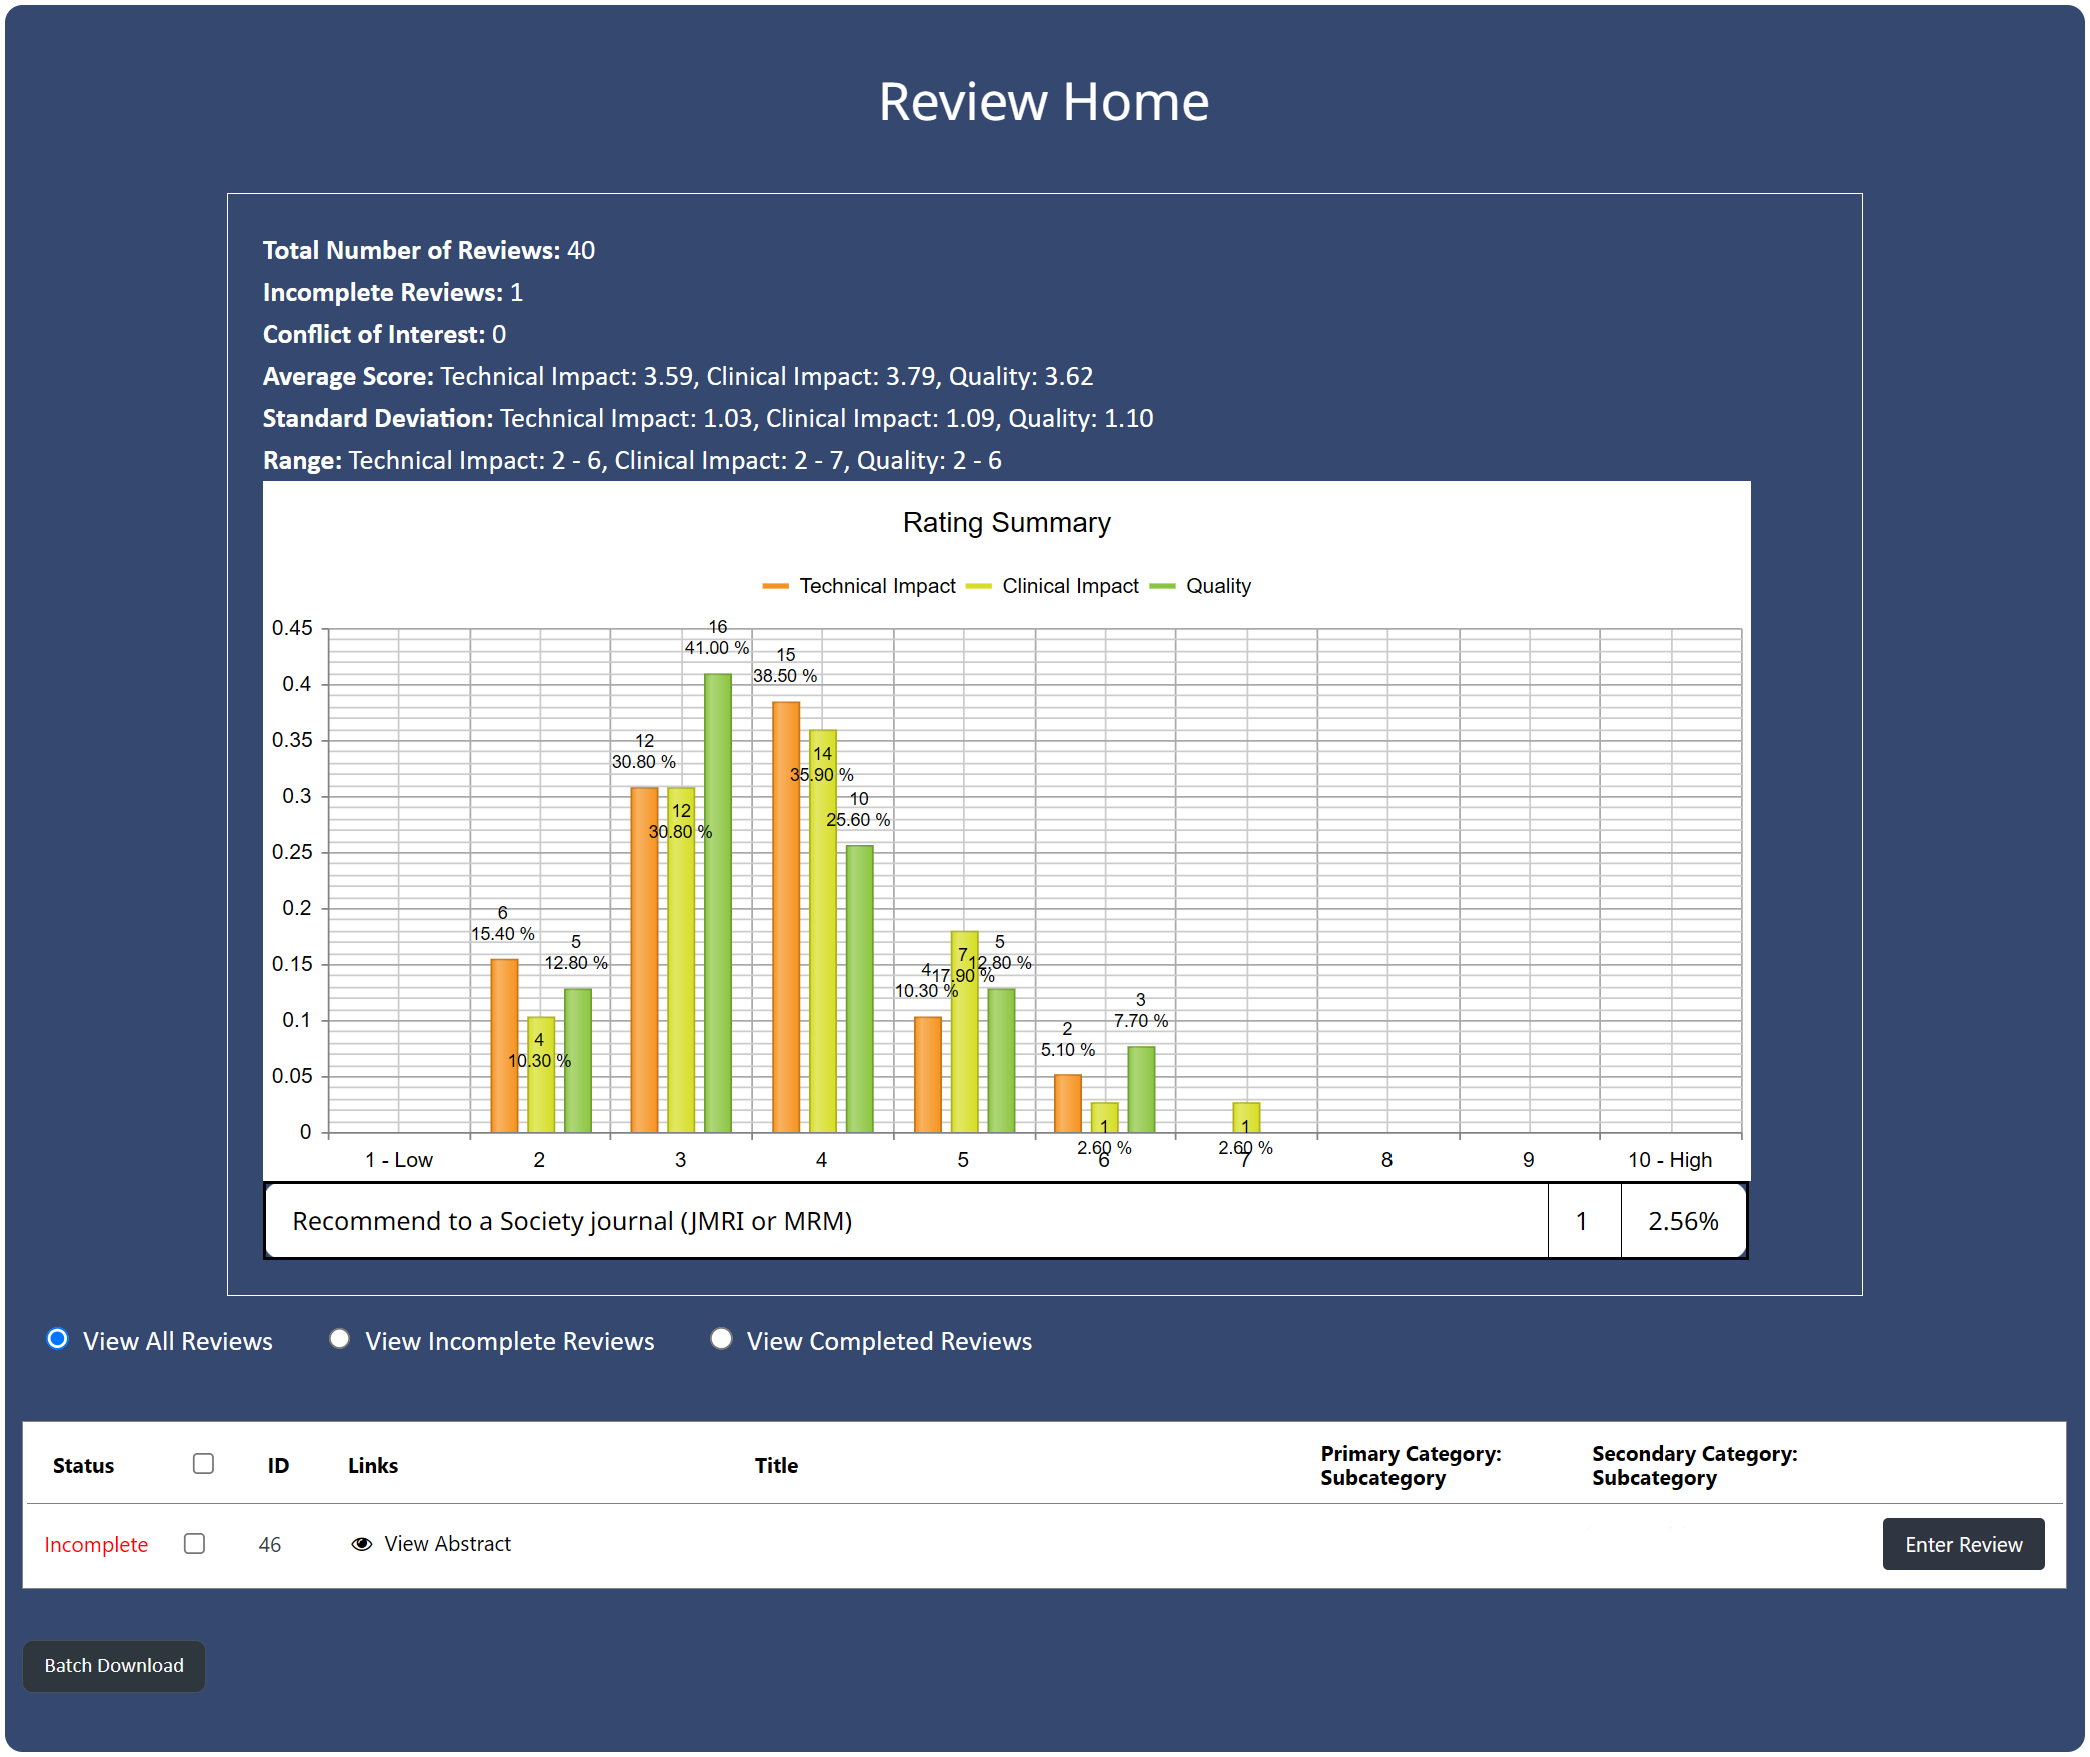This screenshot has width=2090, height=1757.
Task: Select the View All Reviews radio button
Action: [58, 1339]
